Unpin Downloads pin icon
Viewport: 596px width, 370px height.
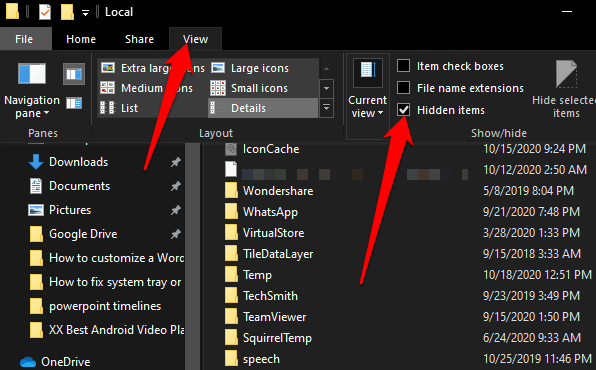(x=175, y=162)
